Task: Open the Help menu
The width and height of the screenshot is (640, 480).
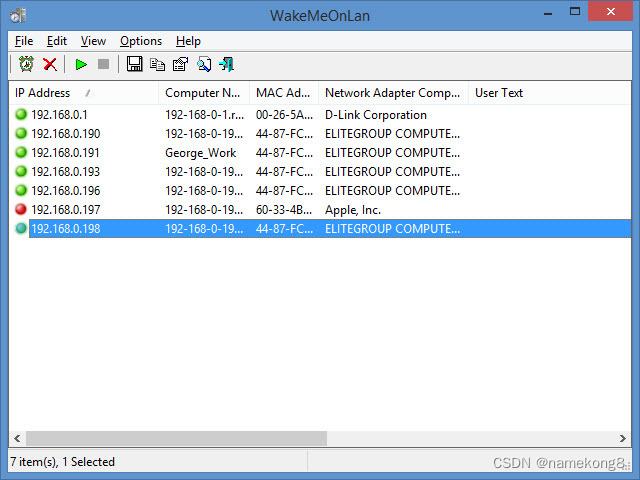Action: coord(188,41)
